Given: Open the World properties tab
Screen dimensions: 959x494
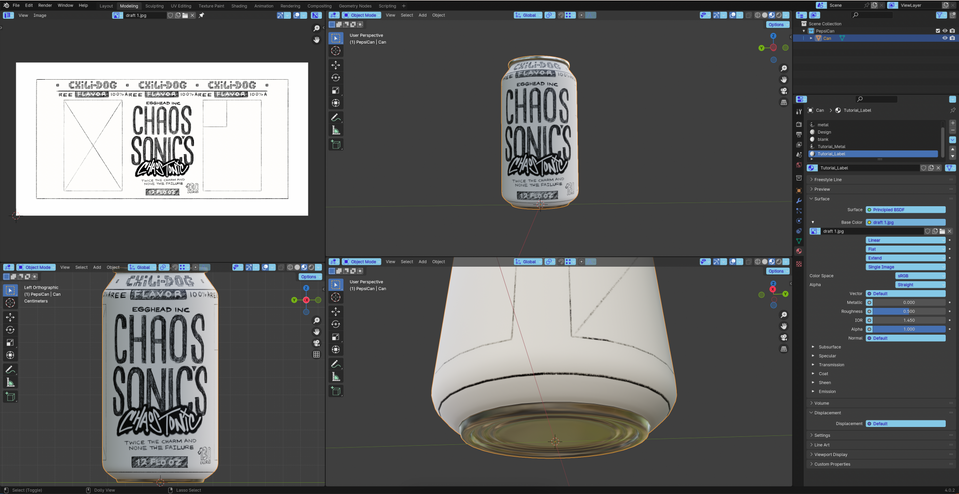Looking at the screenshot, I should point(799,165).
